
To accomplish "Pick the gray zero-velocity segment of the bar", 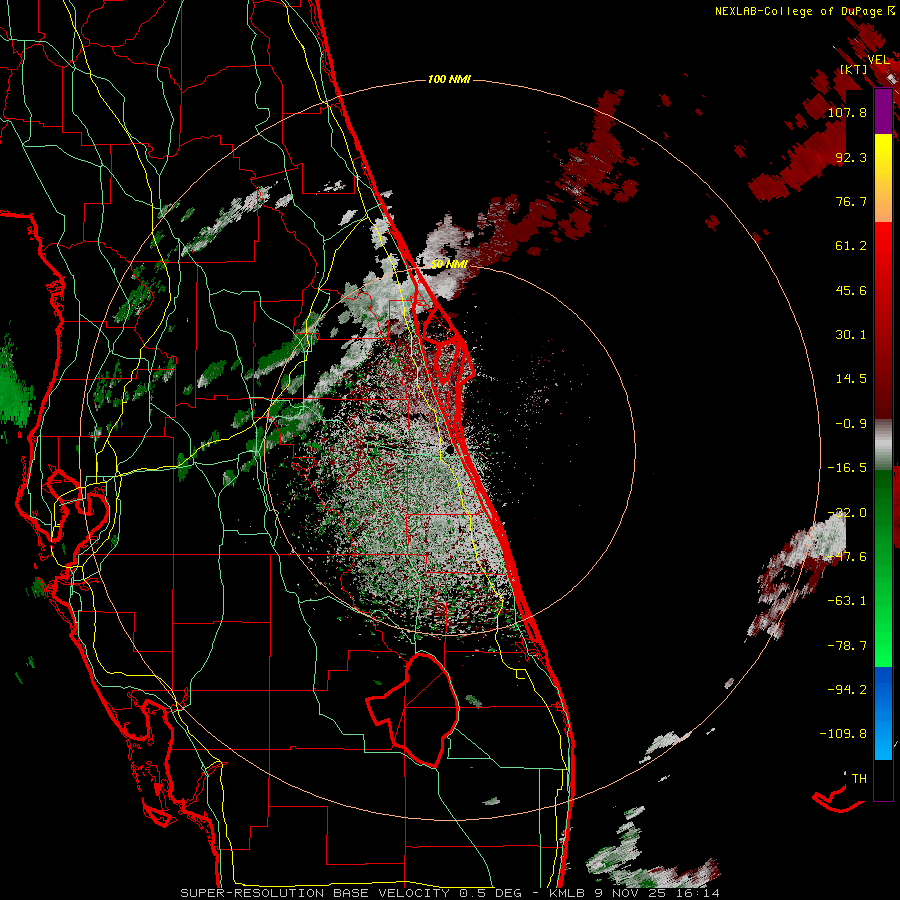I will [x=883, y=443].
